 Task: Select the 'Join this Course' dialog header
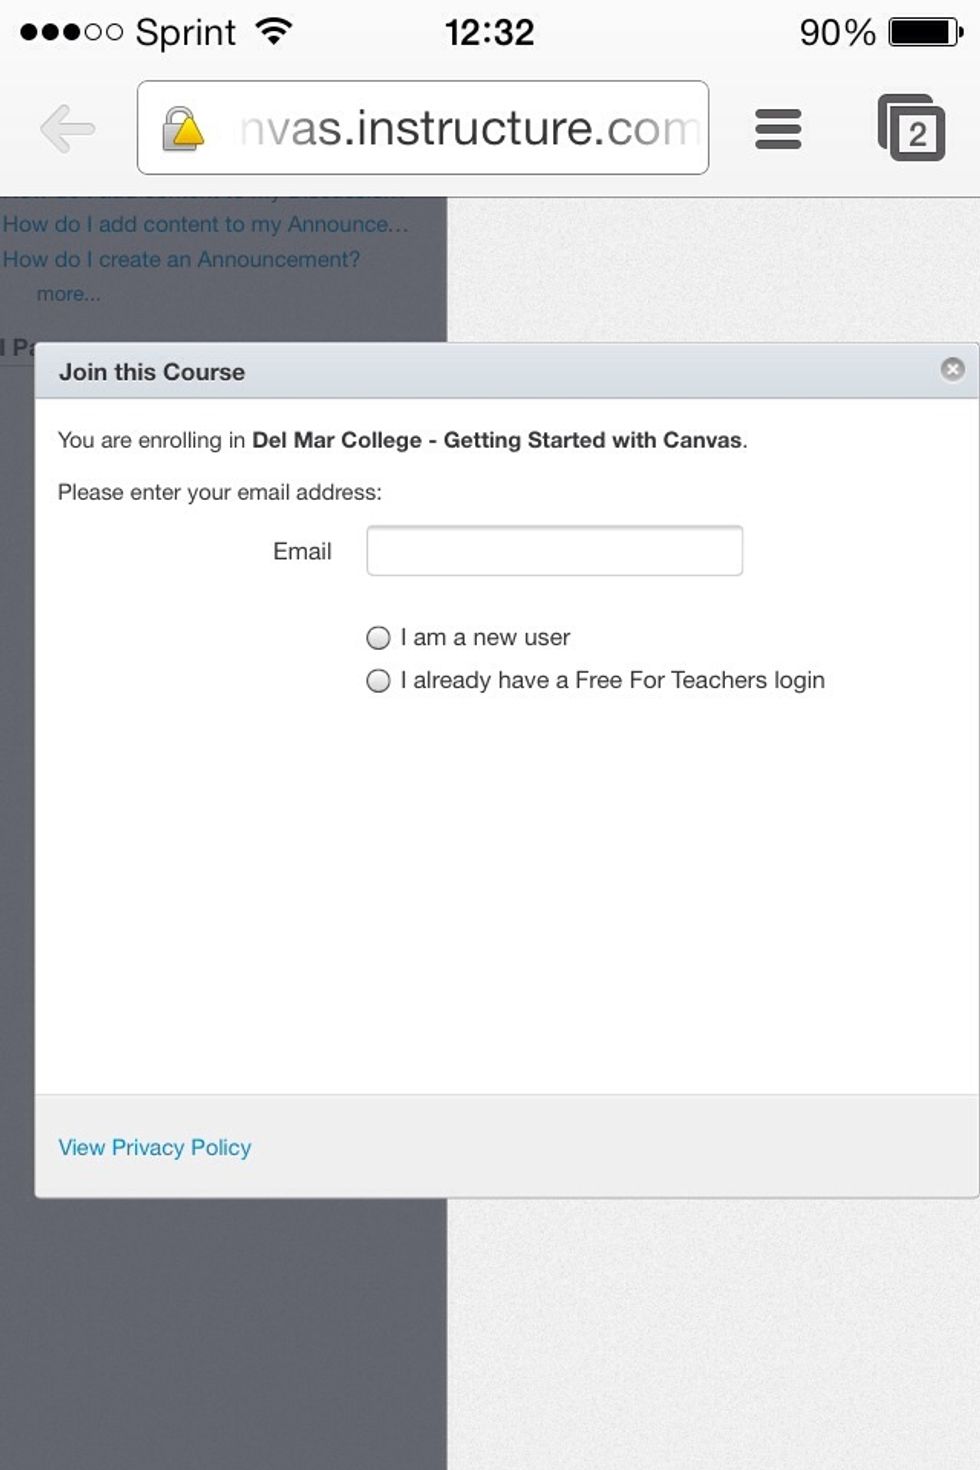click(x=151, y=371)
